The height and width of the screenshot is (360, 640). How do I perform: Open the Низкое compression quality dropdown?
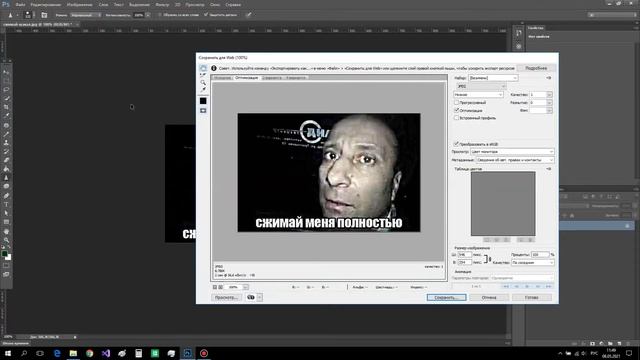(478, 94)
